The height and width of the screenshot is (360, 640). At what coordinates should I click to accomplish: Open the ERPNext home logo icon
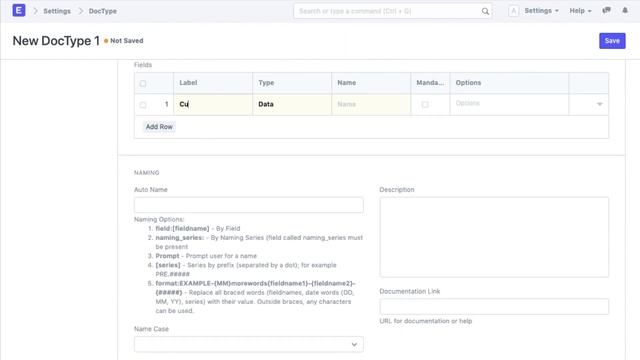pos(19,11)
